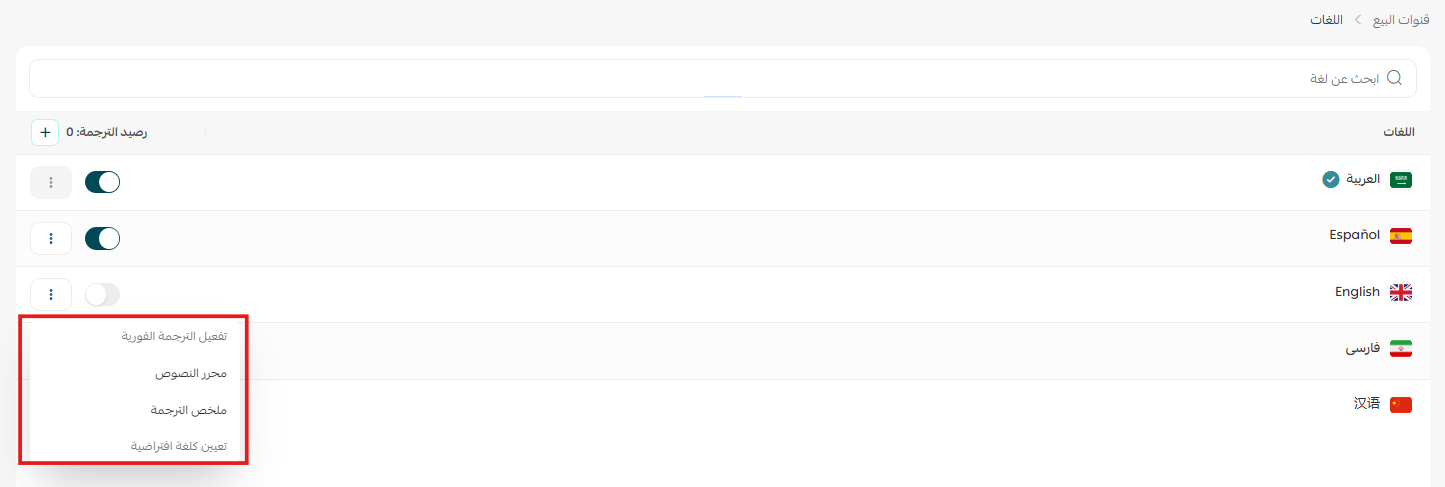Click the search magnifier icon
The height and width of the screenshot is (487, 1445).
click(x=1394, y=78)
